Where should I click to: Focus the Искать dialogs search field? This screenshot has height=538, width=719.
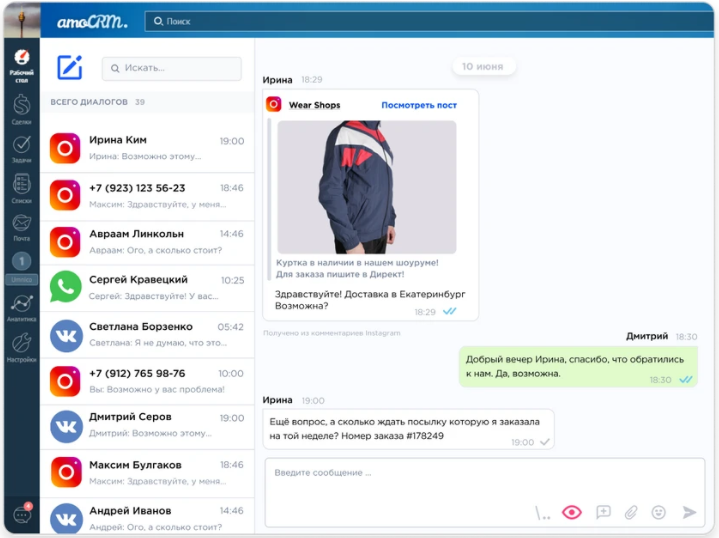(171, 68)
